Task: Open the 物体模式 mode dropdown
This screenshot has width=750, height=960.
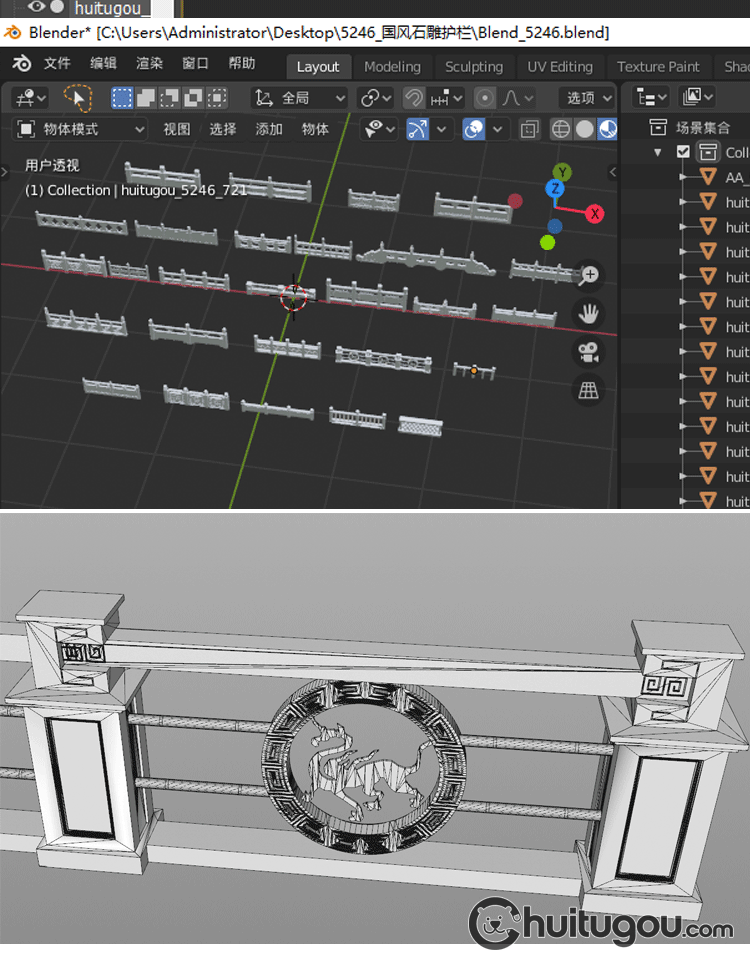Action: pos(80,129)
